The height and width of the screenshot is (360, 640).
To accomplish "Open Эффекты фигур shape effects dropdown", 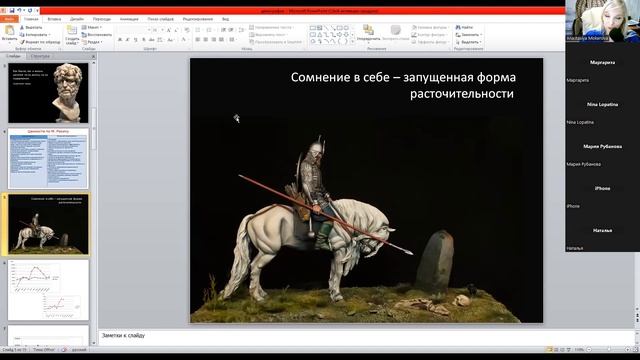I will (431, 42).
